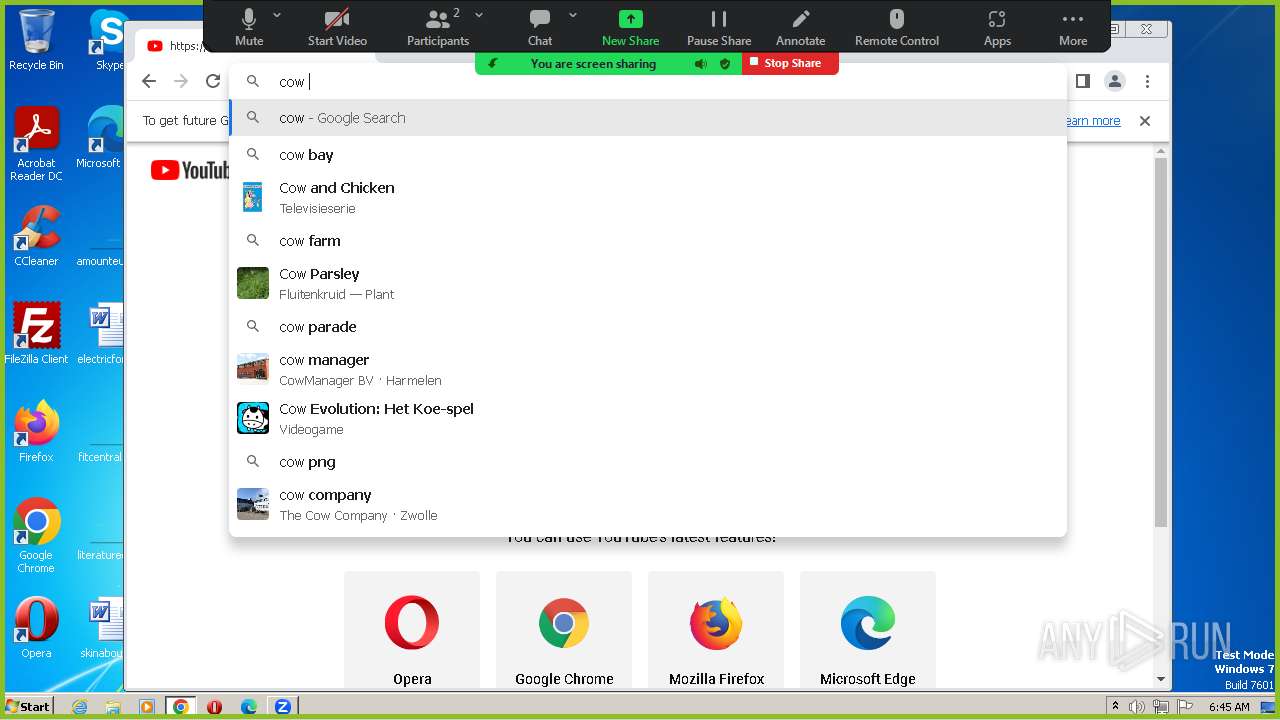Open More options in Zoom toolbar
1280x720 pixels.
click(1073, 27)
